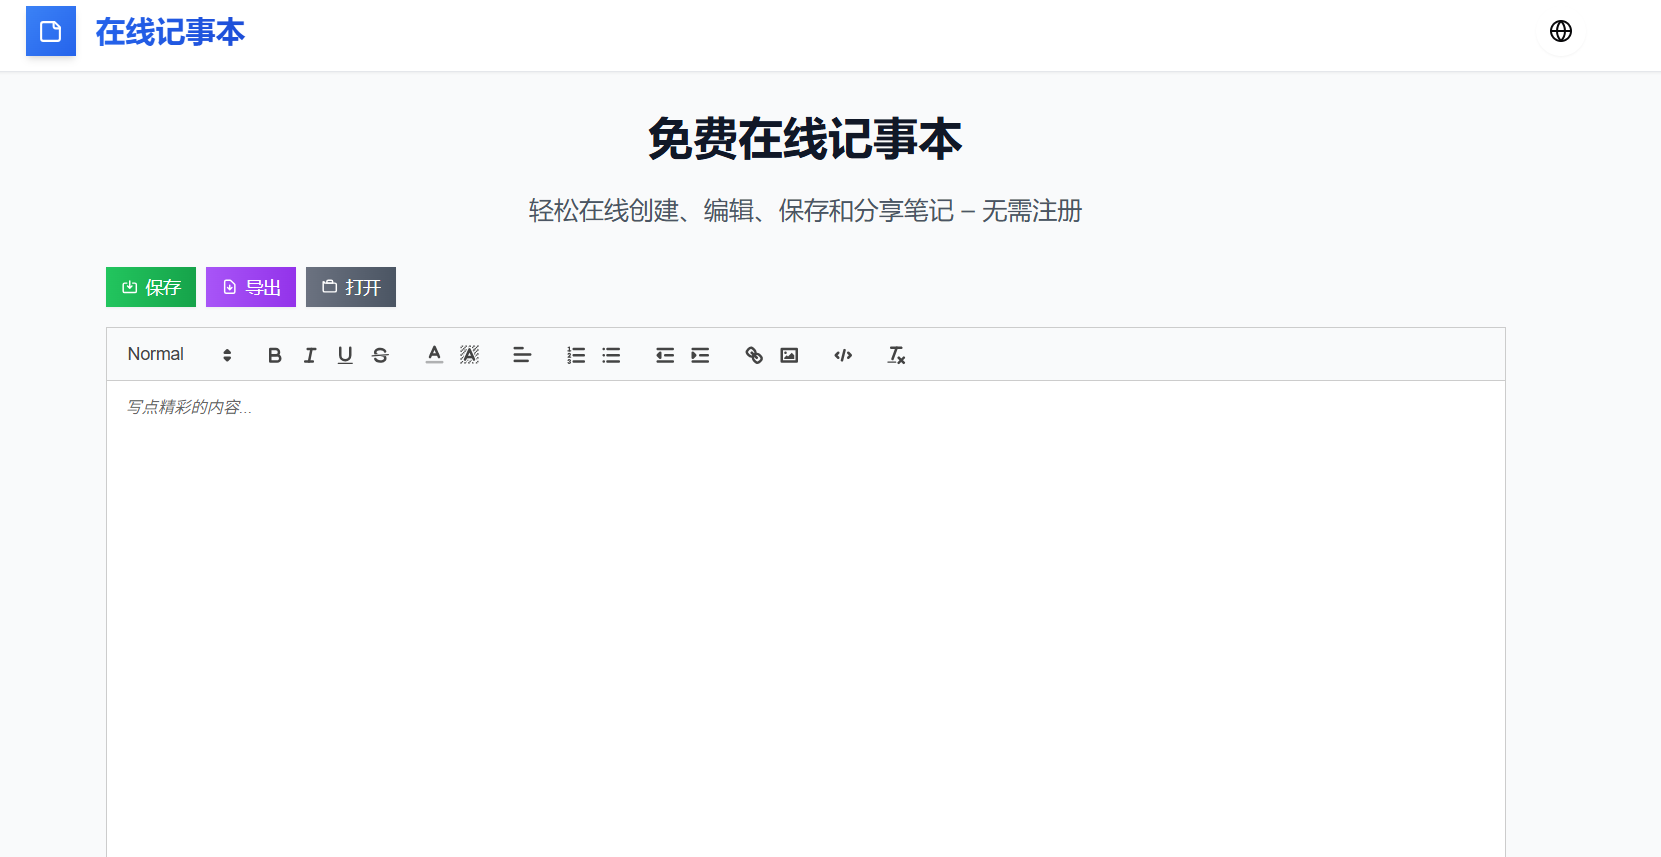Expand the Normal heading style dropdown
1661x857 pixels.
click(x=180, y=354)
